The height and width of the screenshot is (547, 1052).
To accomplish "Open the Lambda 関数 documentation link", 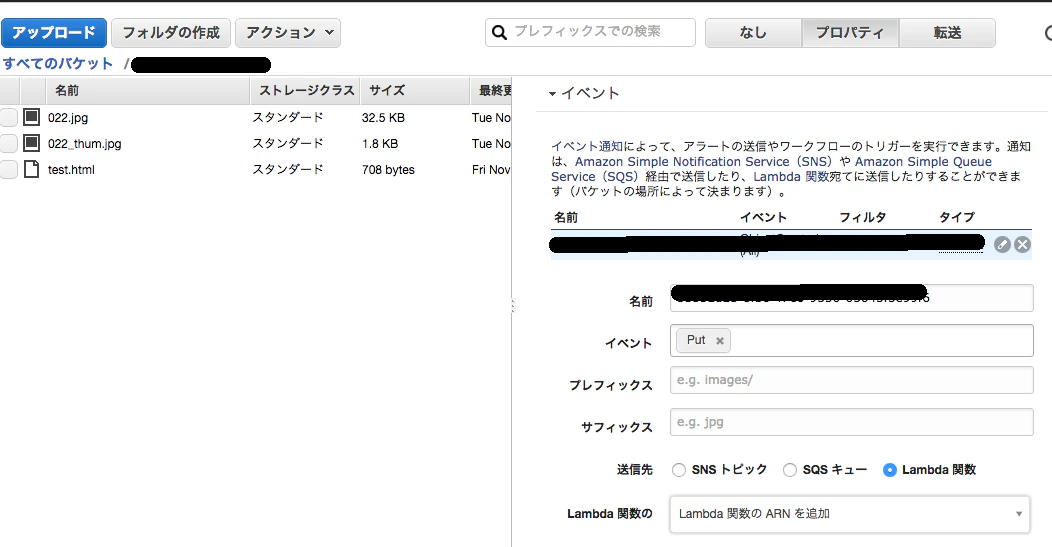I will pyautogui.click(x=791, y=177).
